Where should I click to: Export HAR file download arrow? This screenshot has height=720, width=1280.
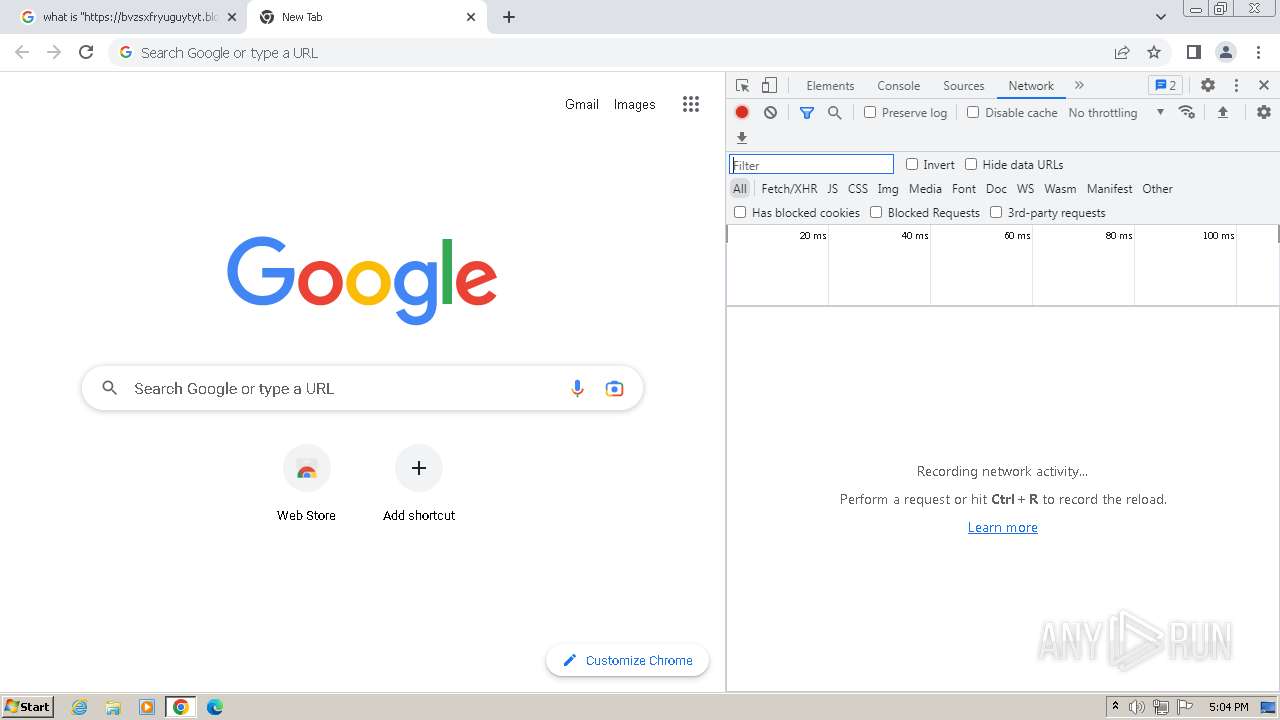pyautogui.click(x=742, y=138)
